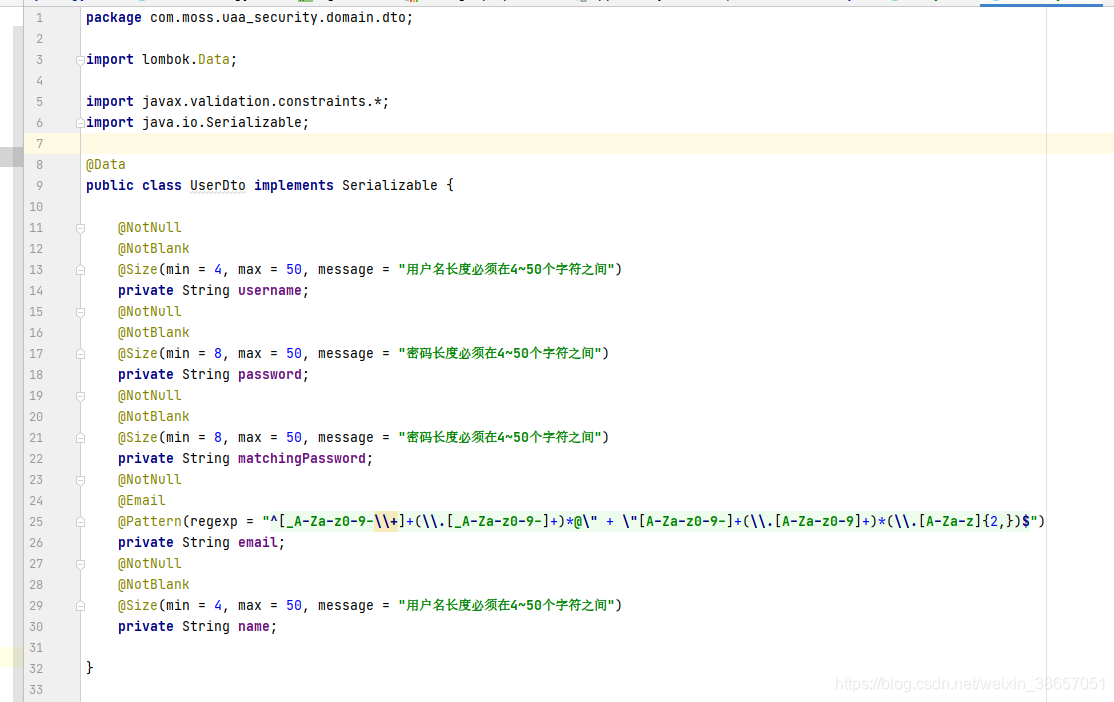The height and width of the screenshot is (702, 1114).
Task: Collapse annotations fold marker on line 15
Action: (80, 312)
